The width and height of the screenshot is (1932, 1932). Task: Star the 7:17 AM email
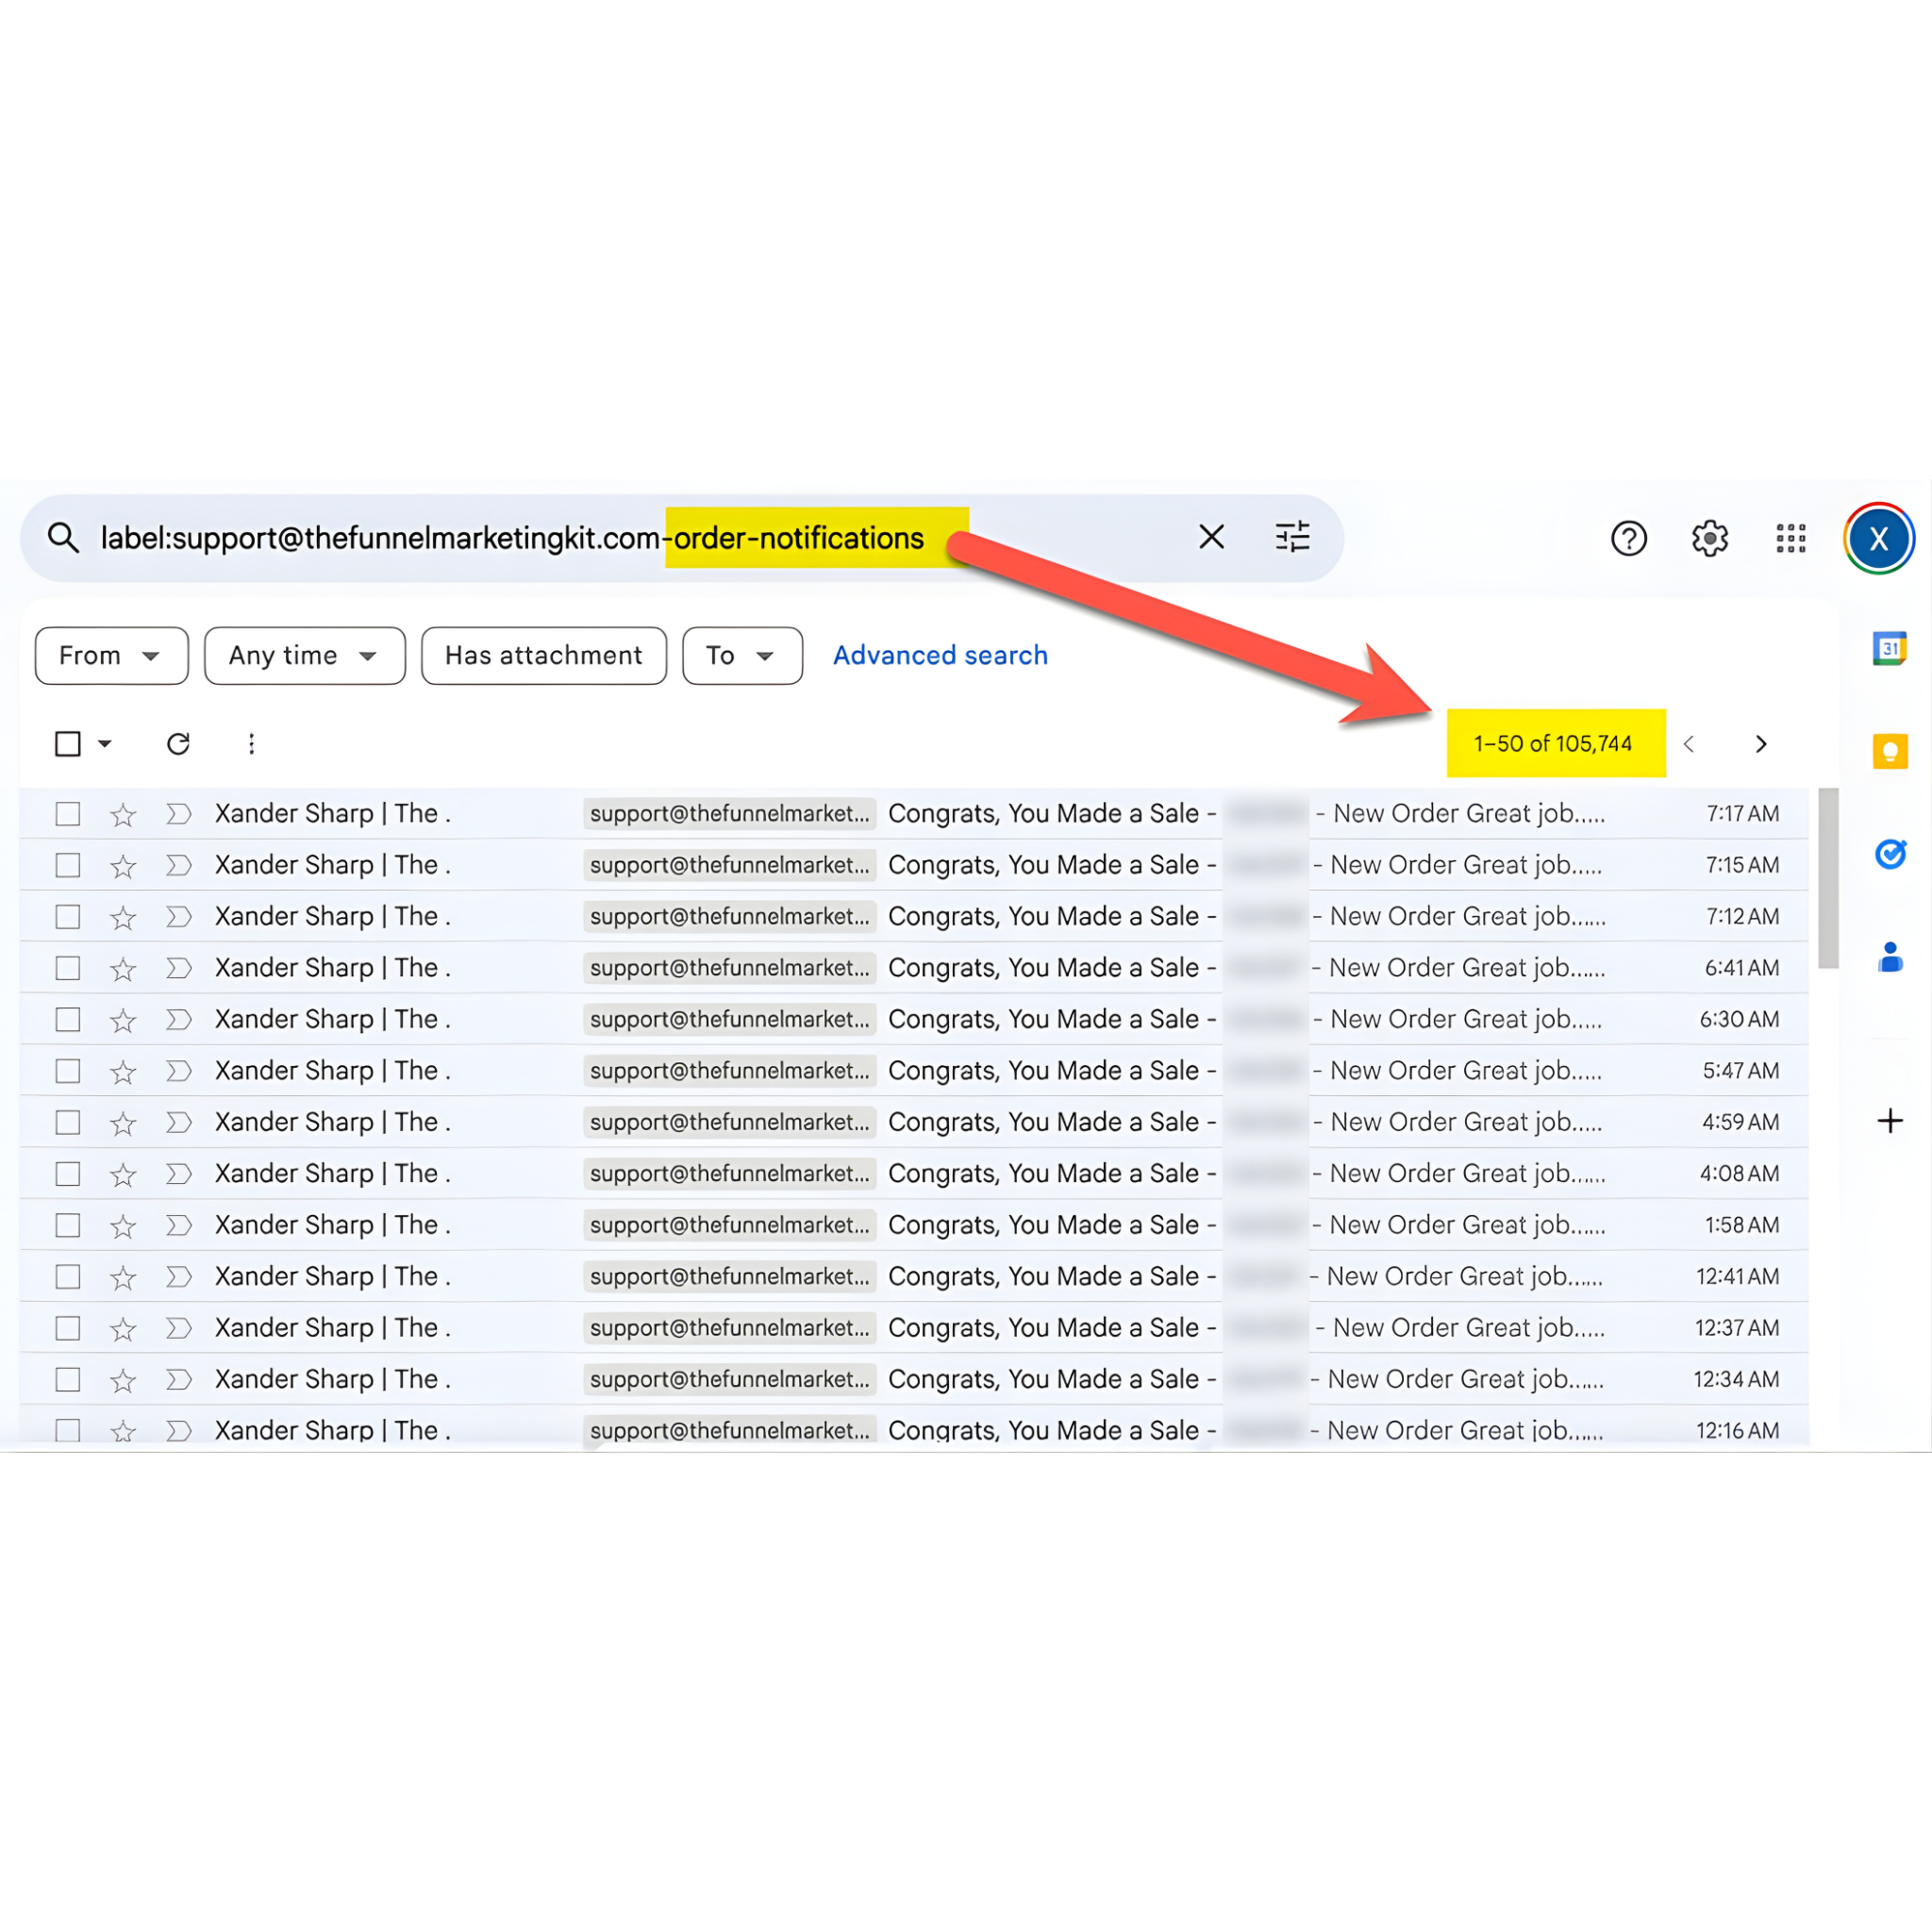123,815
